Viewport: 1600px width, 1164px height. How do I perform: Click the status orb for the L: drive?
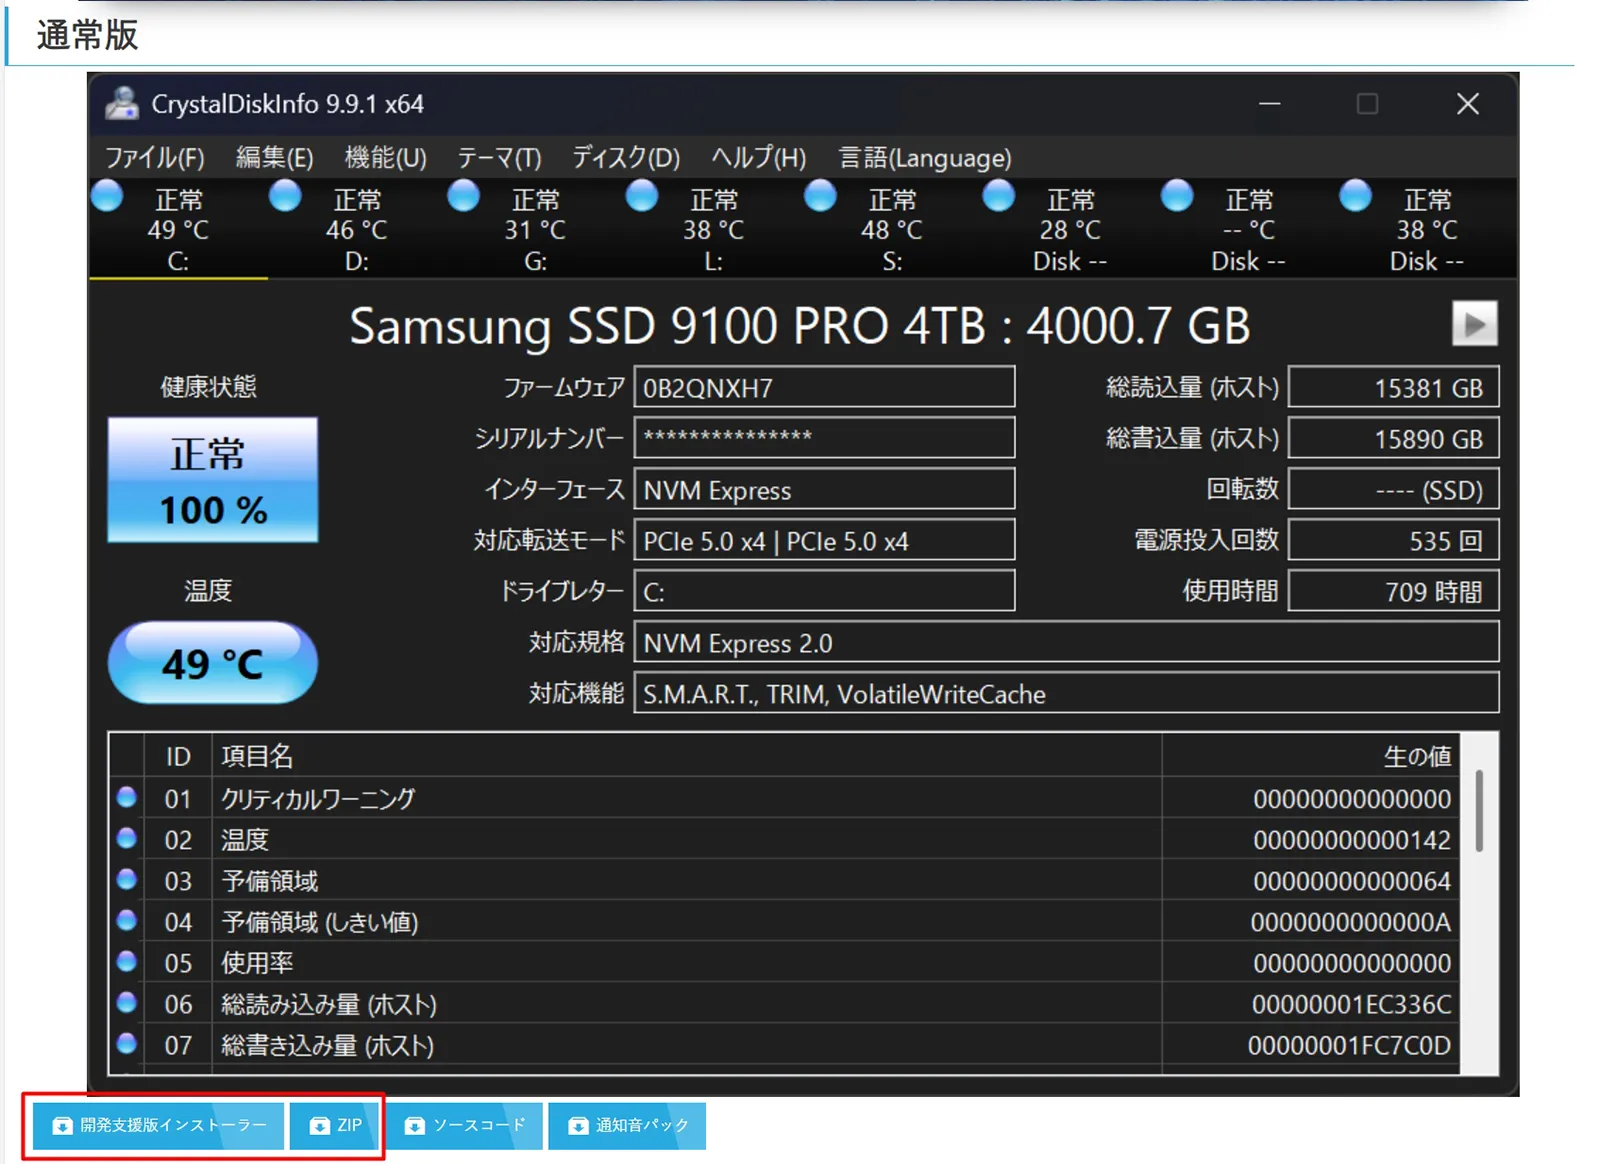(642, 196)
